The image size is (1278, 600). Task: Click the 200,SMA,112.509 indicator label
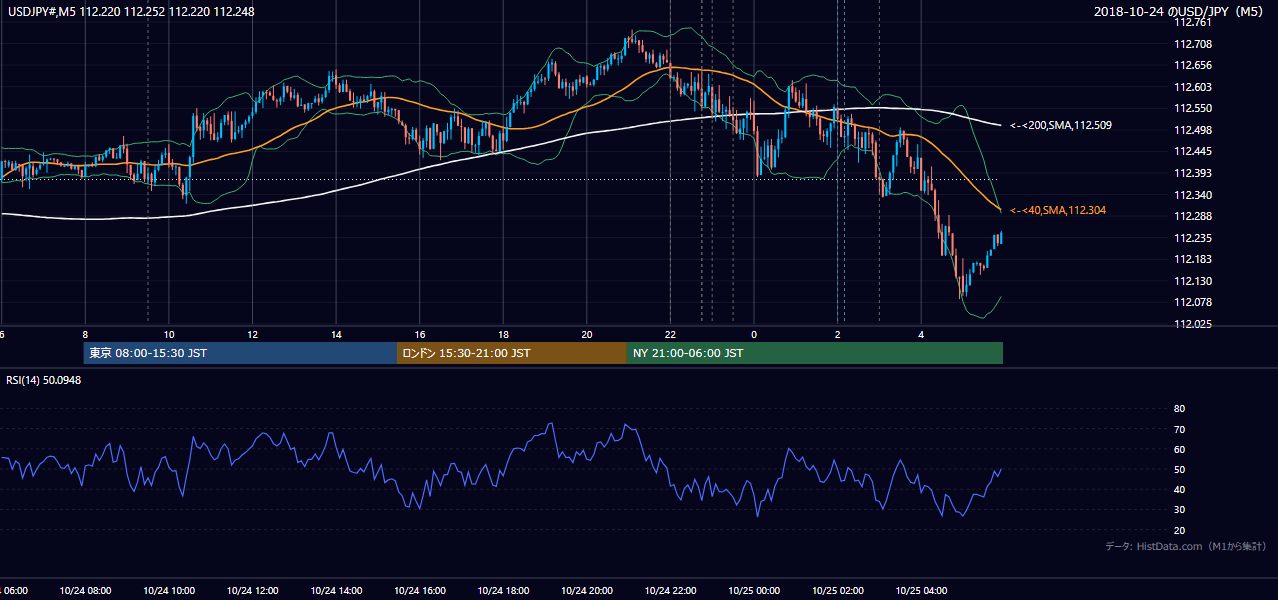point(1061,126)
